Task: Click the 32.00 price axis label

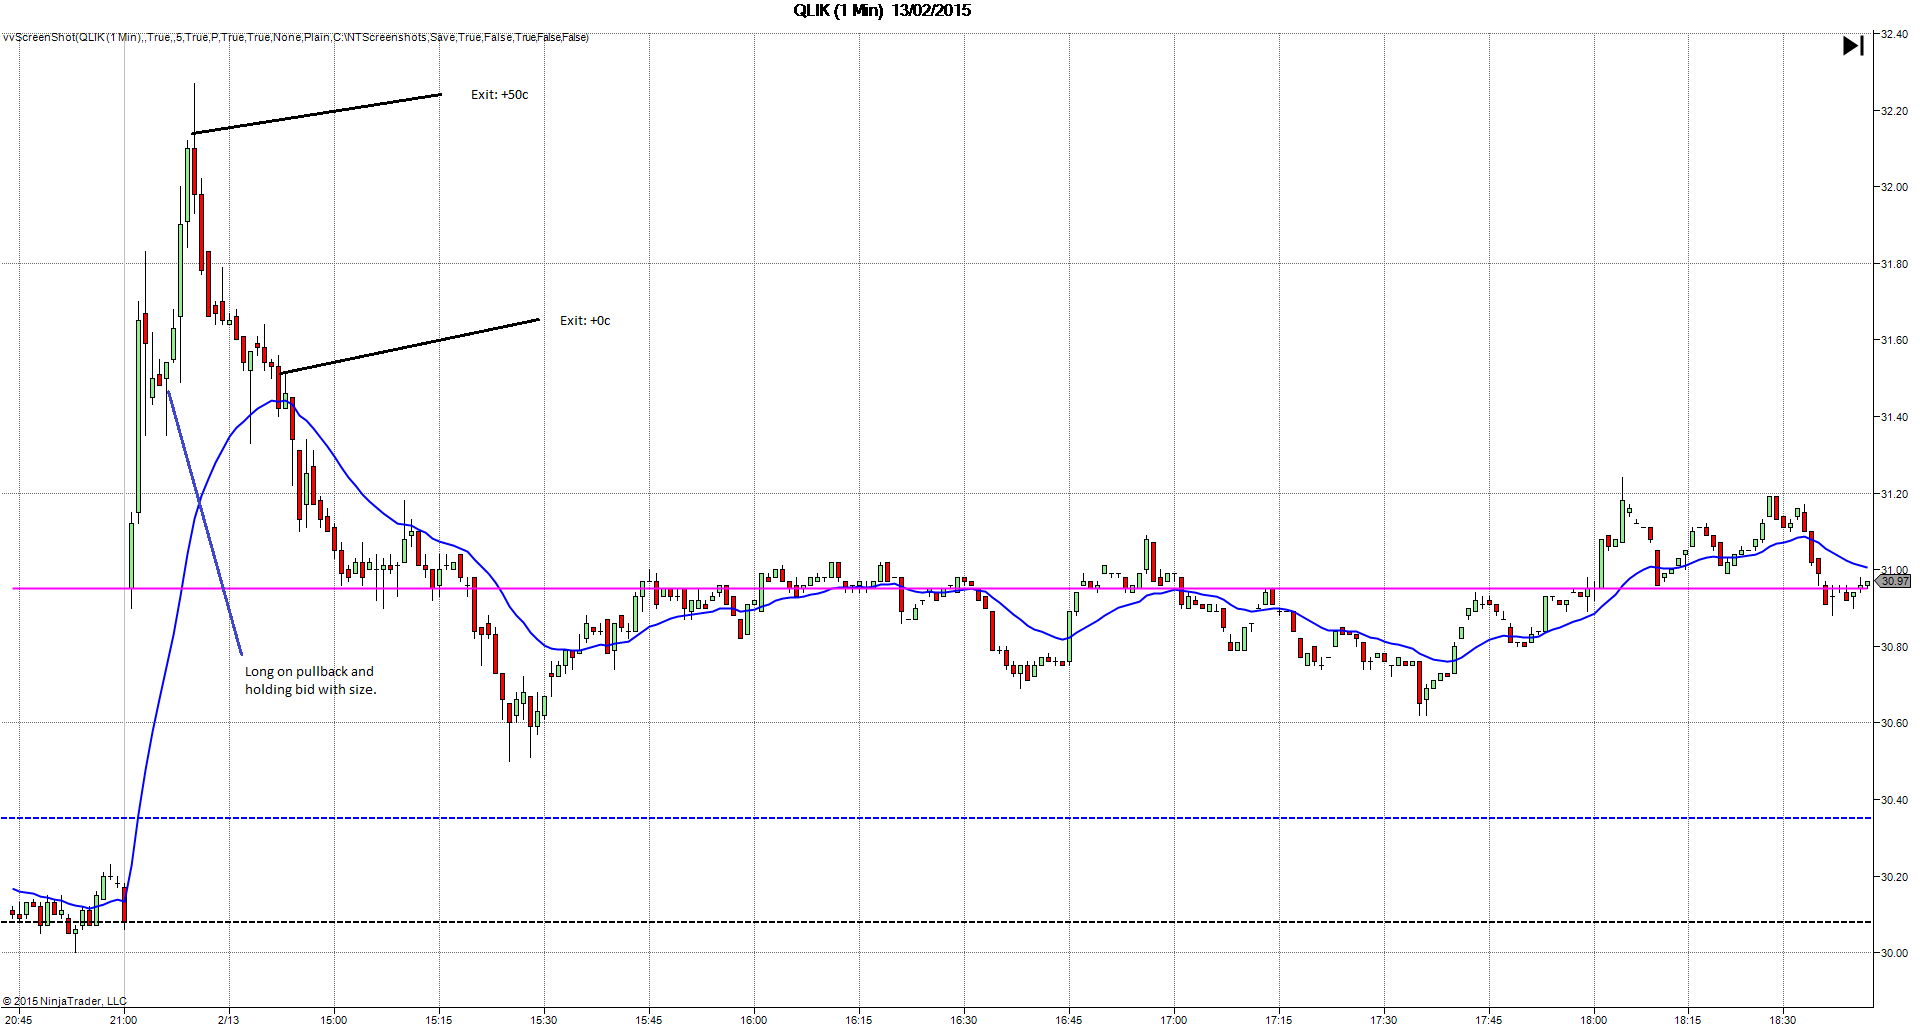Action: click(1894, 187)
